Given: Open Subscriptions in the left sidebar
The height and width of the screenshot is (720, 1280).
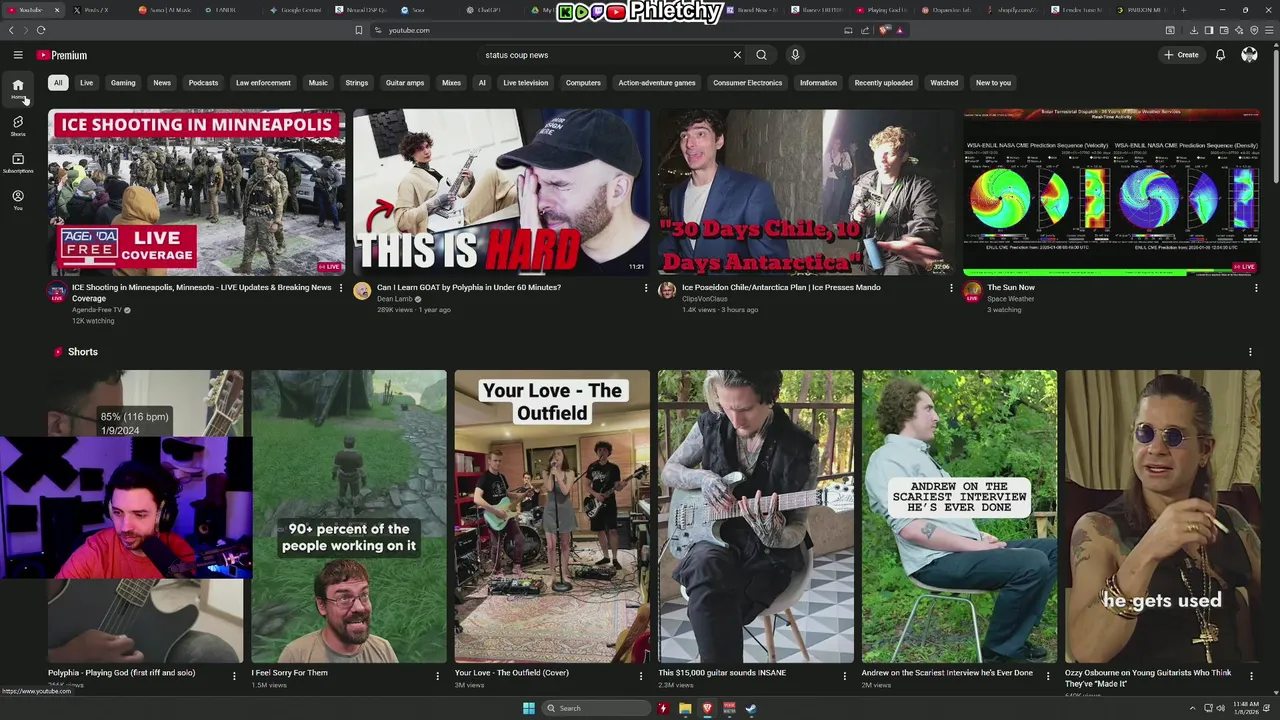Looking at the screenshot, I should point(18,163).
